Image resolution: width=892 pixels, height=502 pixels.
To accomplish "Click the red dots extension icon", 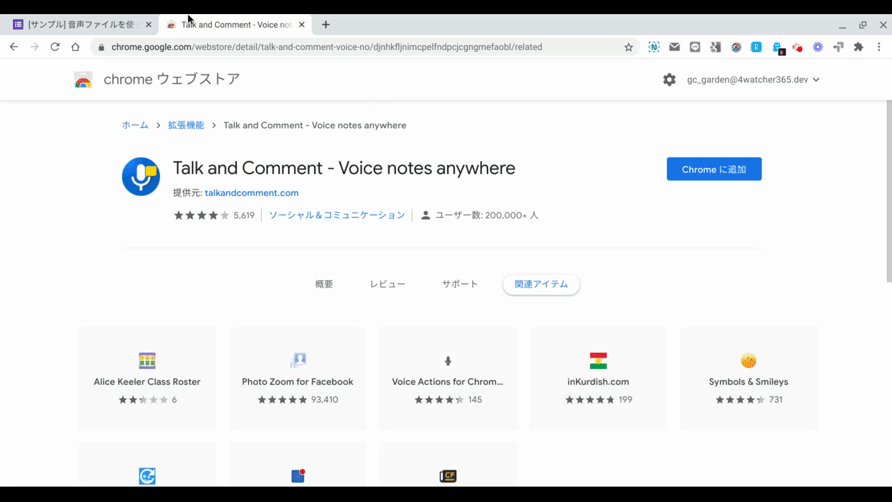I will coord(797,47).
